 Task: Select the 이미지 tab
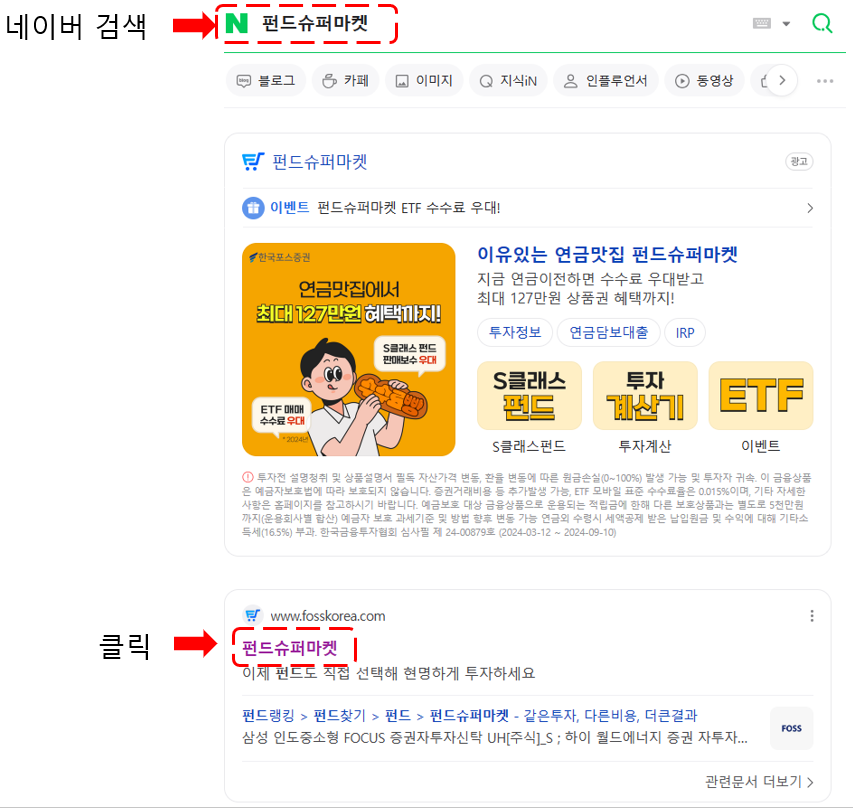424,81
